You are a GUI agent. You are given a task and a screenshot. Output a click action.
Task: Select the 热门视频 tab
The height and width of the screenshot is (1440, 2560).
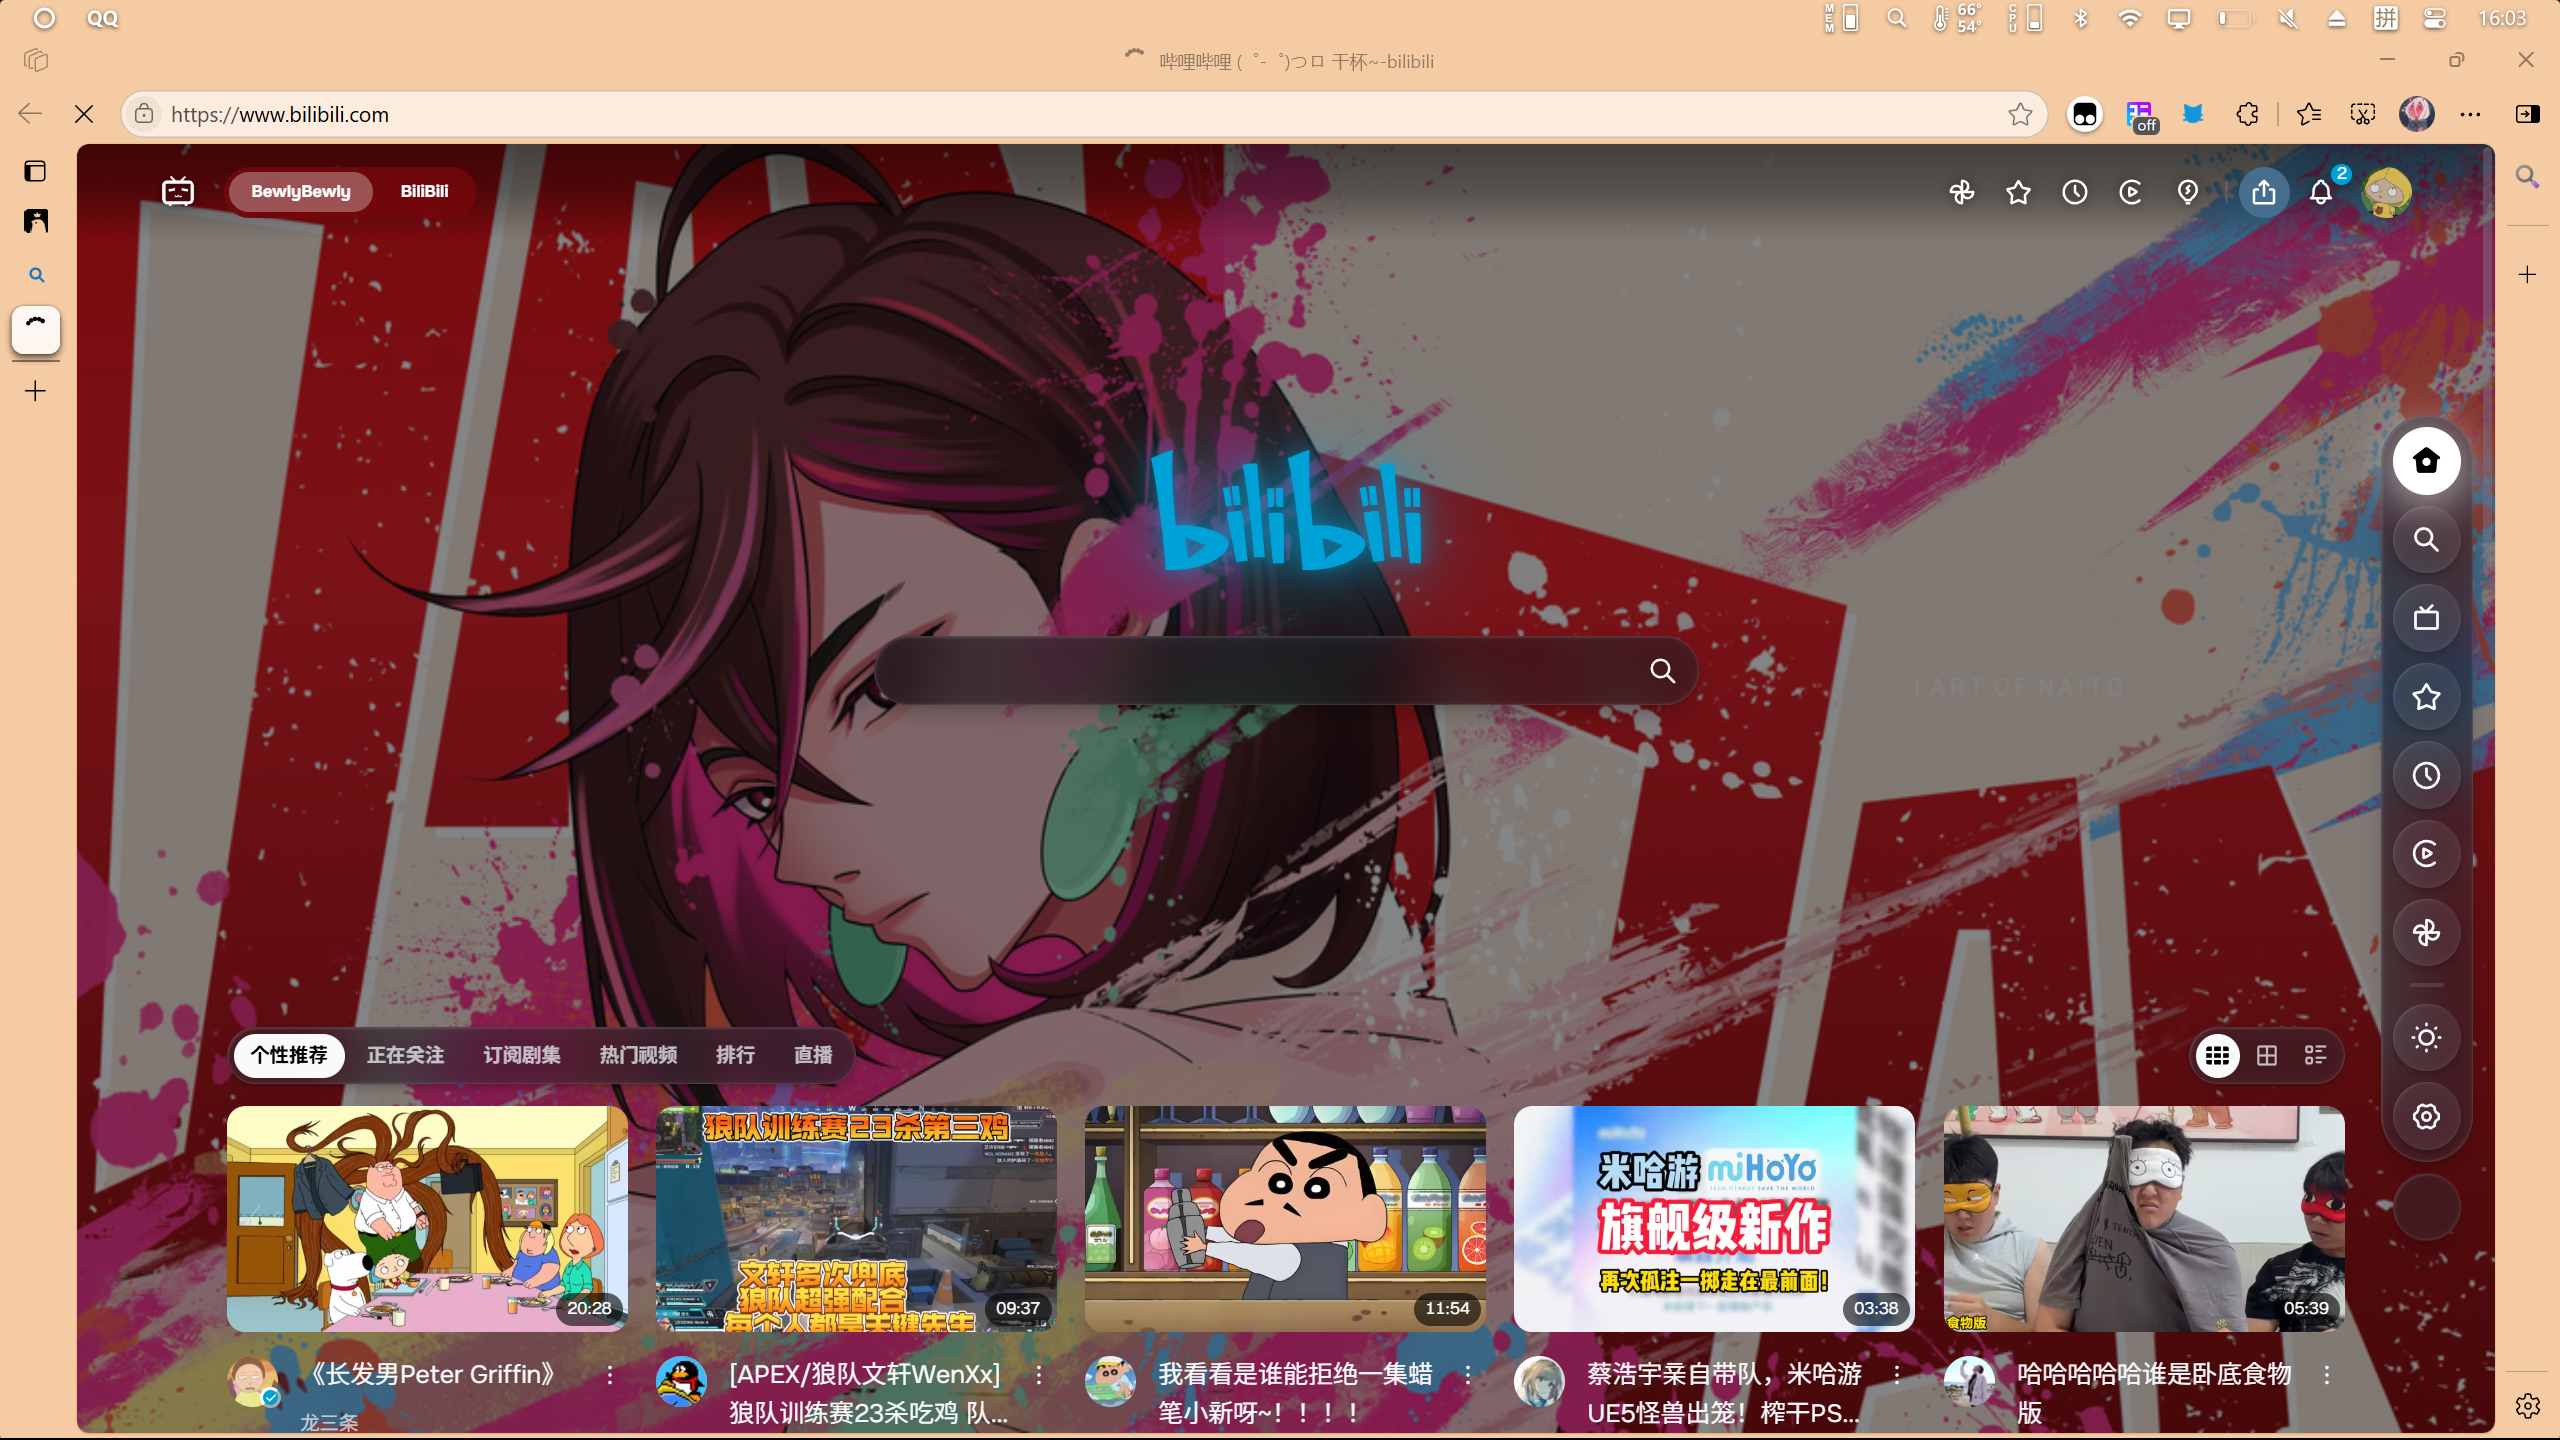(x=638, y=1055)
